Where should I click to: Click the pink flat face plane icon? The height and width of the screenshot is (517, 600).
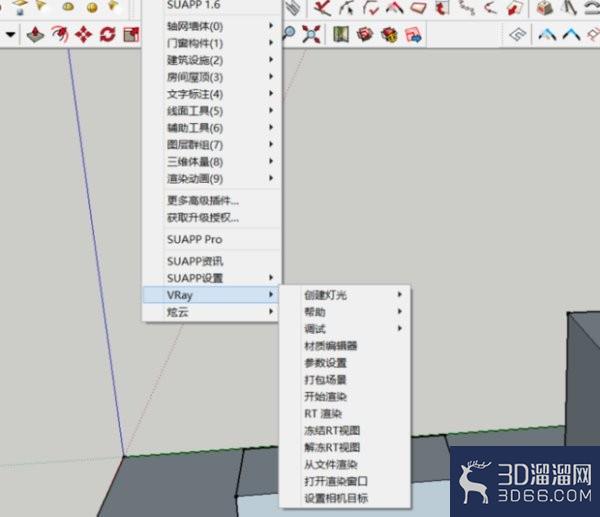click(x=418, y=8)
